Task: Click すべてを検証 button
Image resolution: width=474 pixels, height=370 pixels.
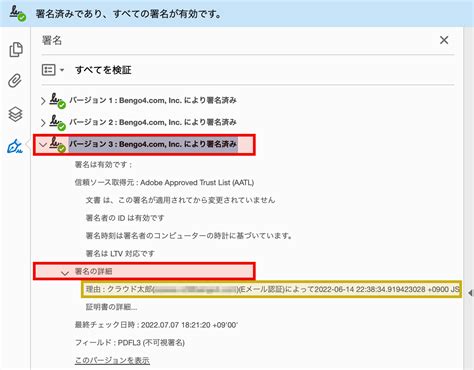Action: (x=103, y=70)
